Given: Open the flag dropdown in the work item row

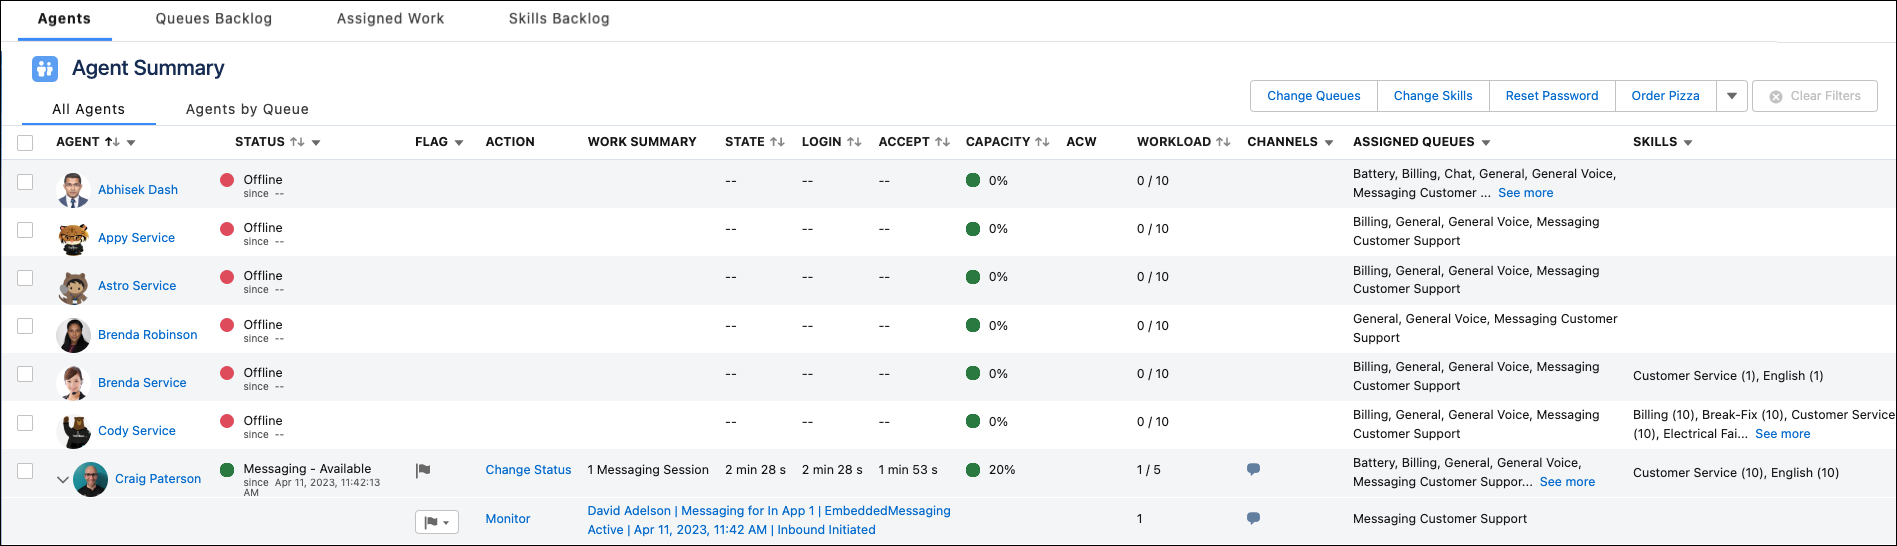Looking at the screenshot, I should click(x=437, y=522).
